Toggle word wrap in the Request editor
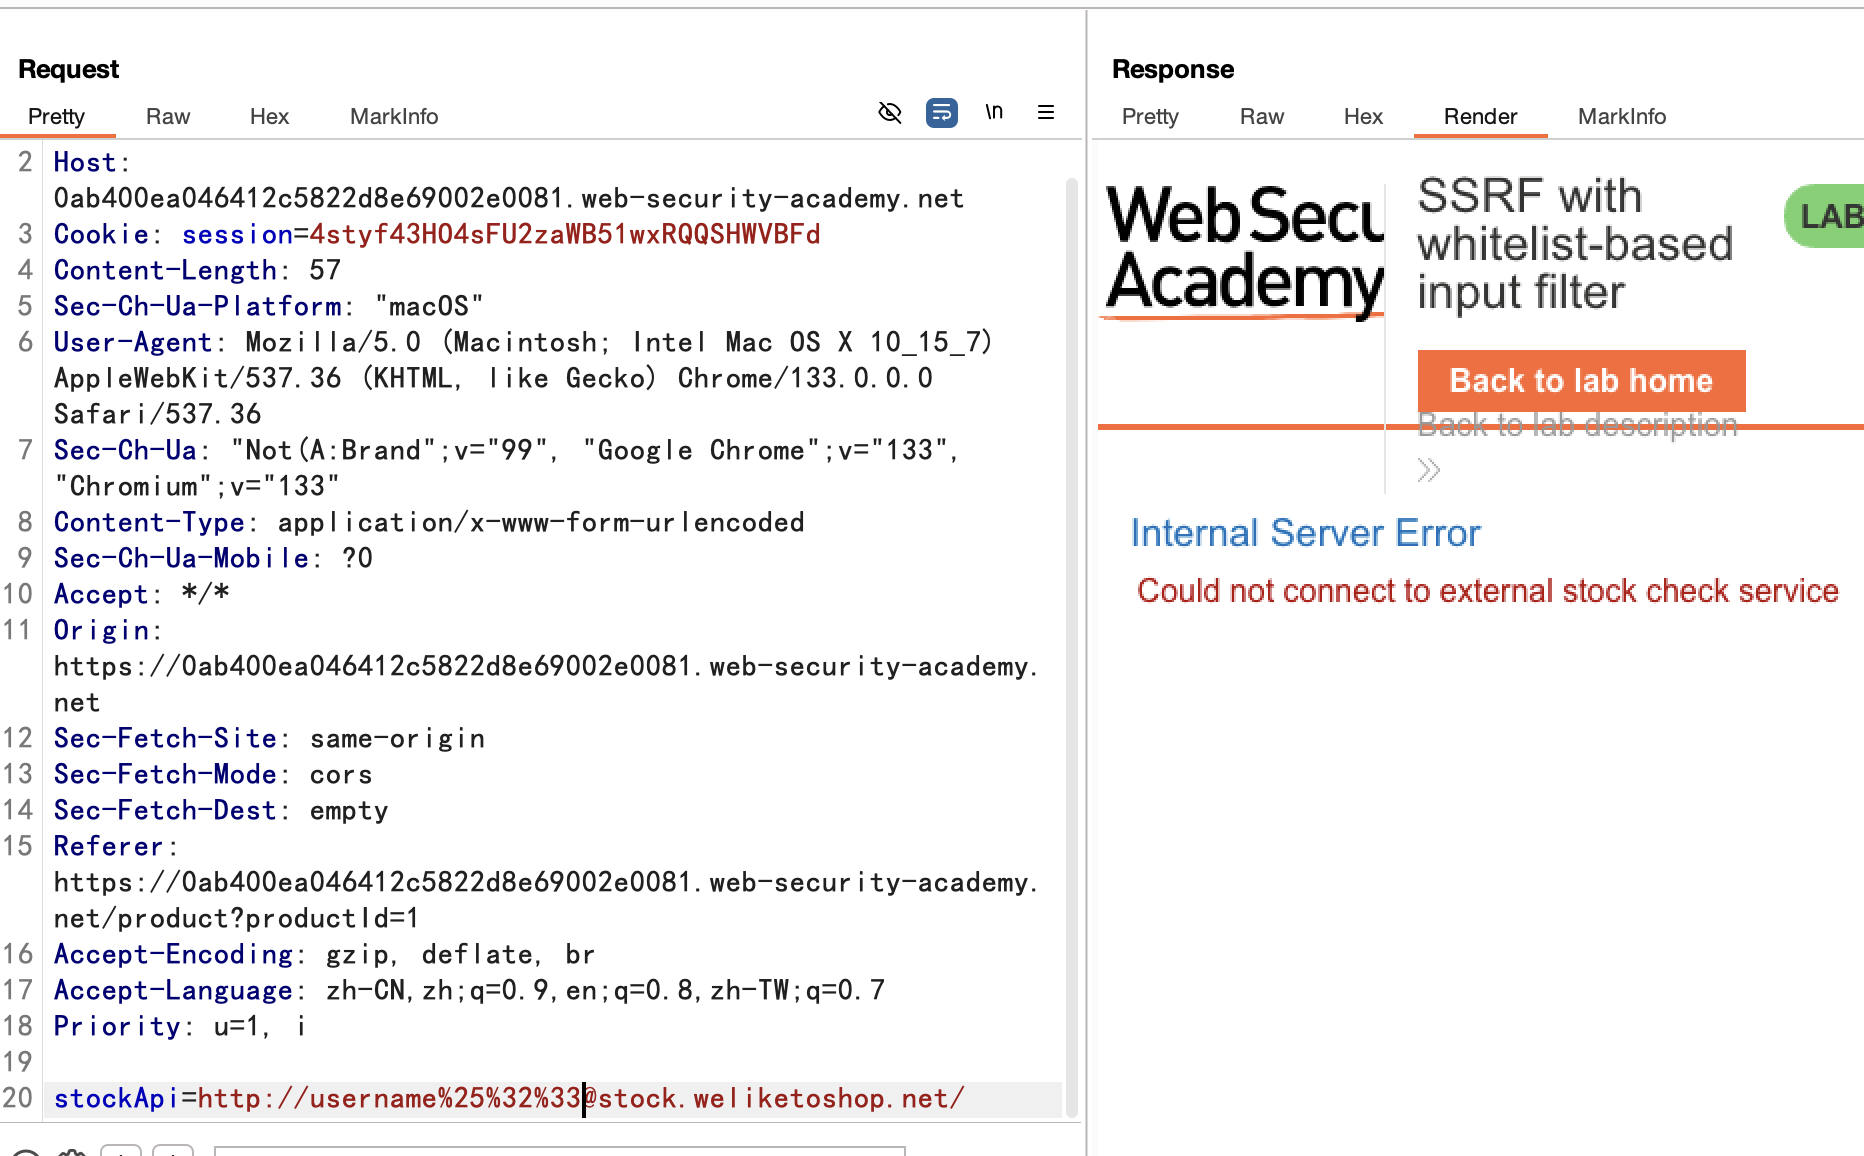The width and height of the screenshot is (1864, 1156). [941, 113]
